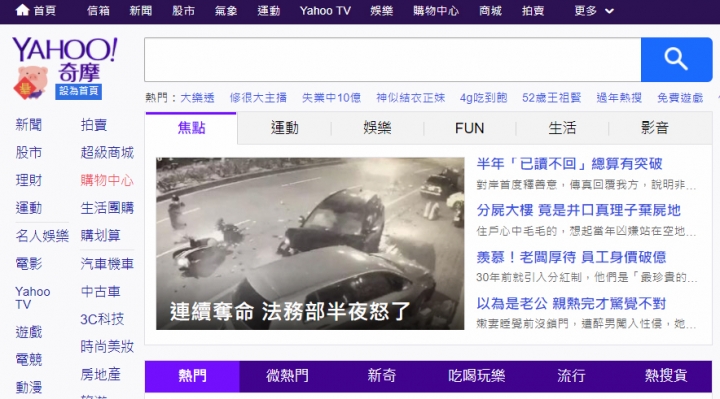The width and height of the screenshot is (720, 399).
Task: Open 新聞 in the left sidebar
Action: 28,125
